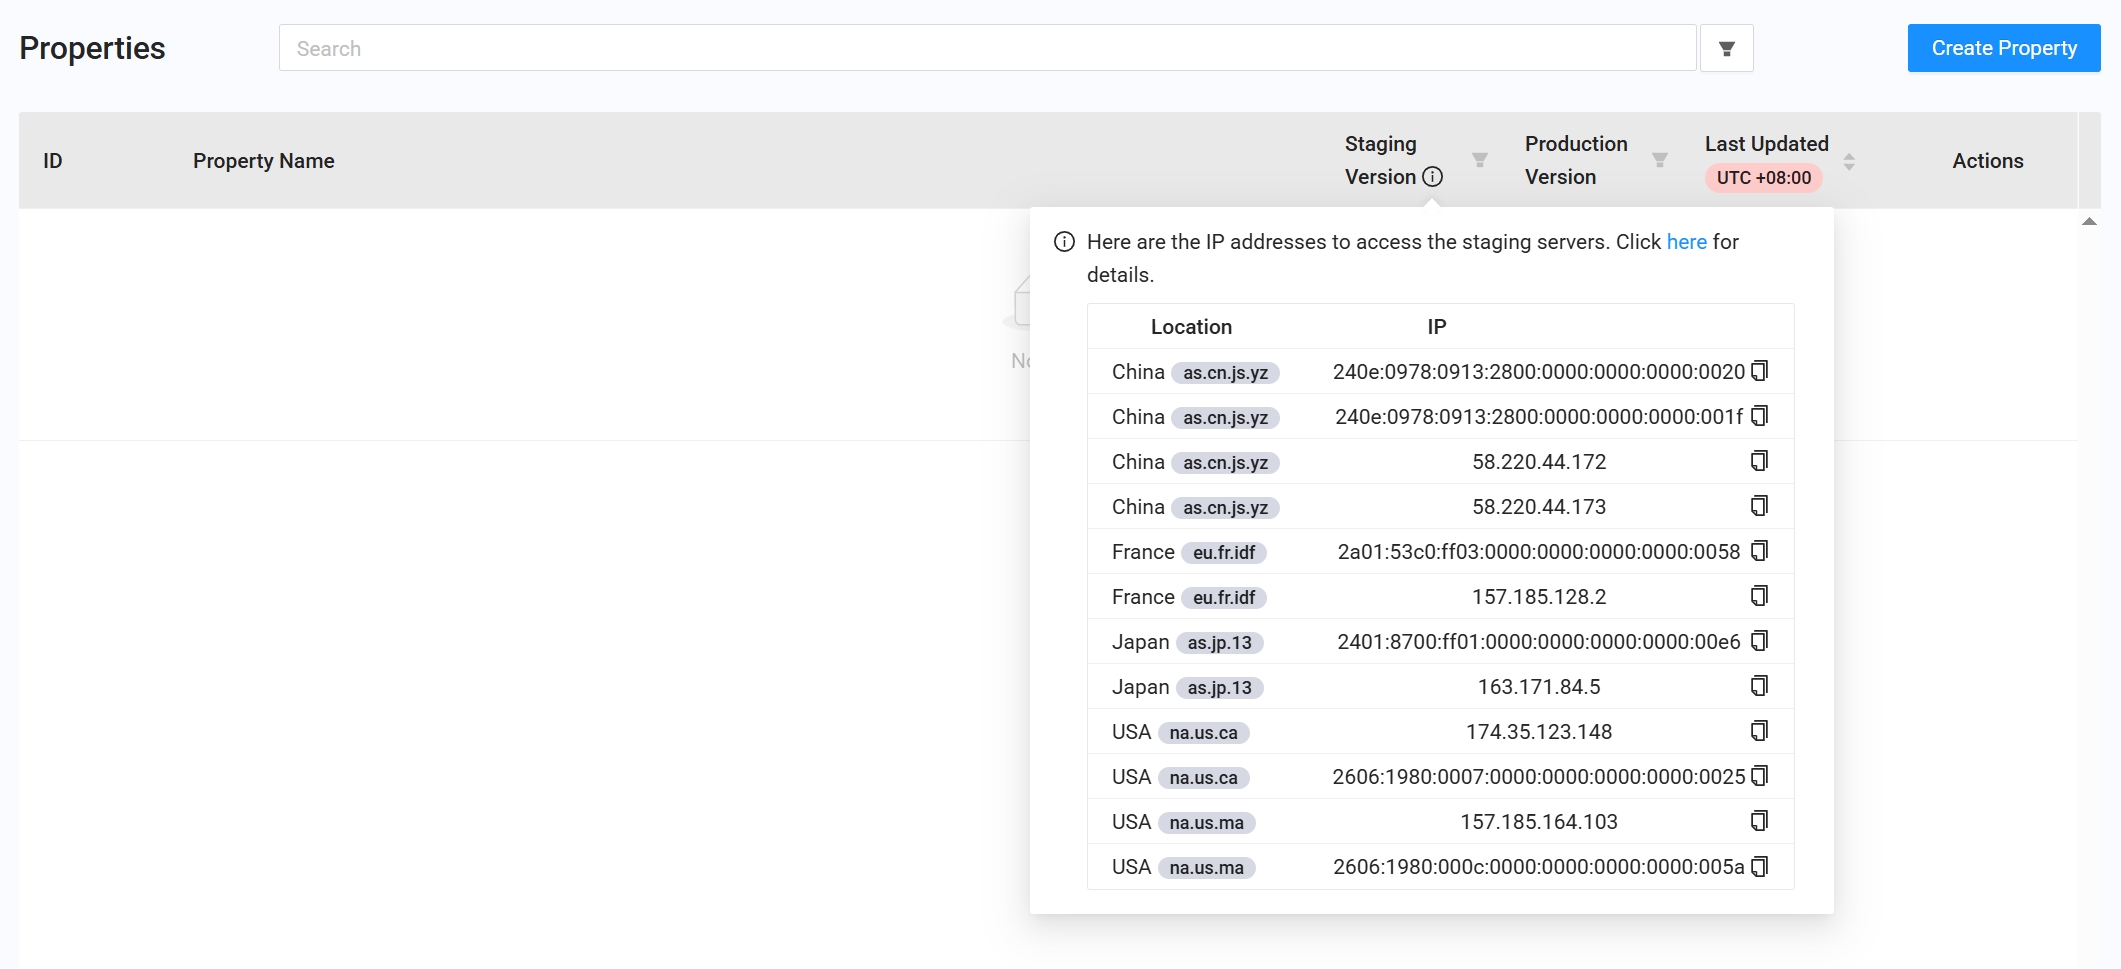Copy the France IP 157.185.128.2
The width and height of the screenshot is (2121, 969).
1759,596
